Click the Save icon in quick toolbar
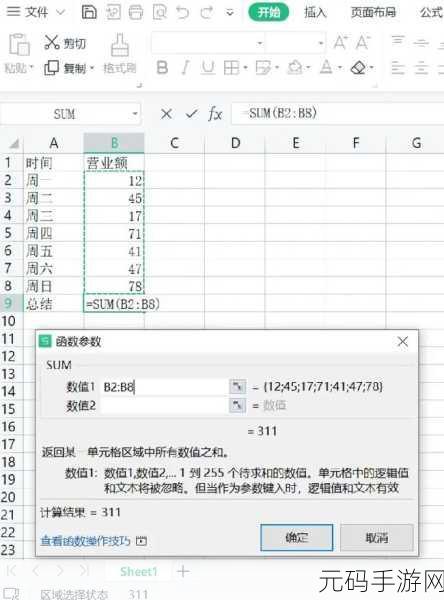444x600 pixels. pyautogui.click(x=89, y=12)
